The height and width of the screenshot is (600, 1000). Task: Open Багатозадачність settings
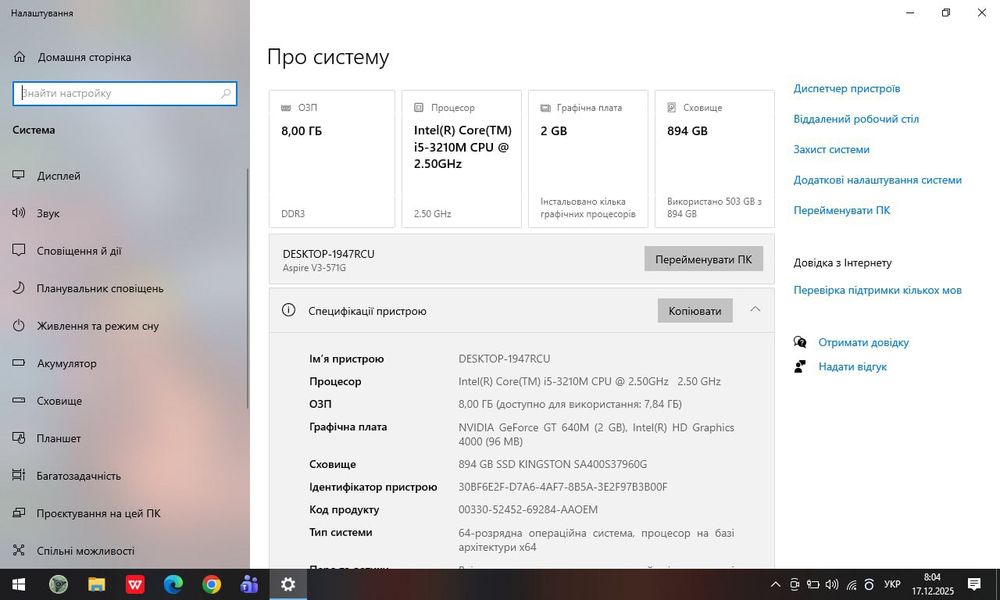[78, 476]
